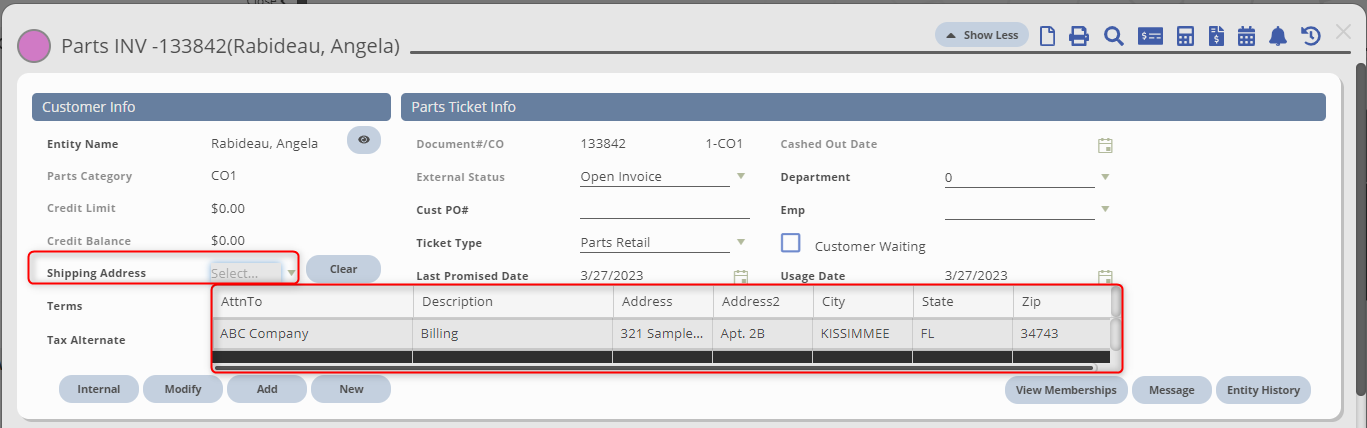Collapse header using Show Less
Viewport: 1367px width, 428px height.
[x=982, y=35]
